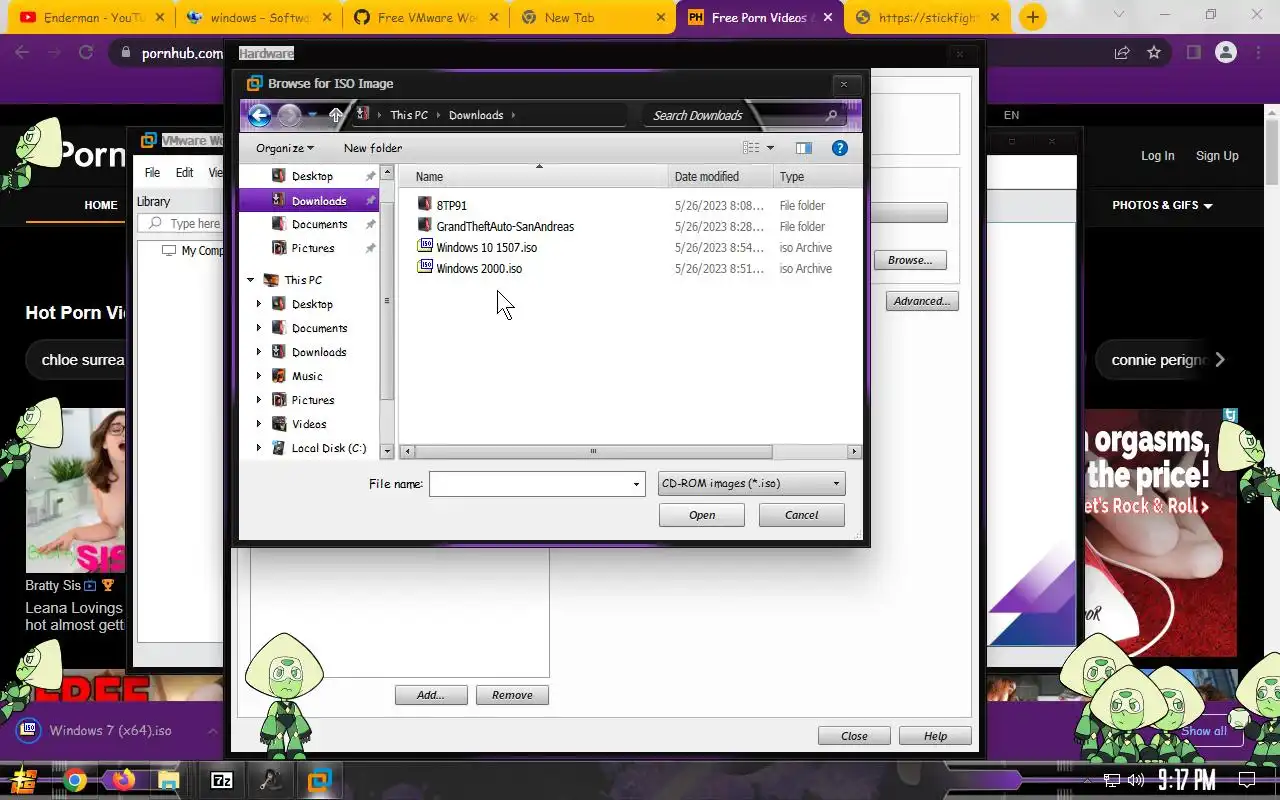Click Advanced... in the Hardware dialog
This screenshot has width=1280, height=800.
pos(922,301)
